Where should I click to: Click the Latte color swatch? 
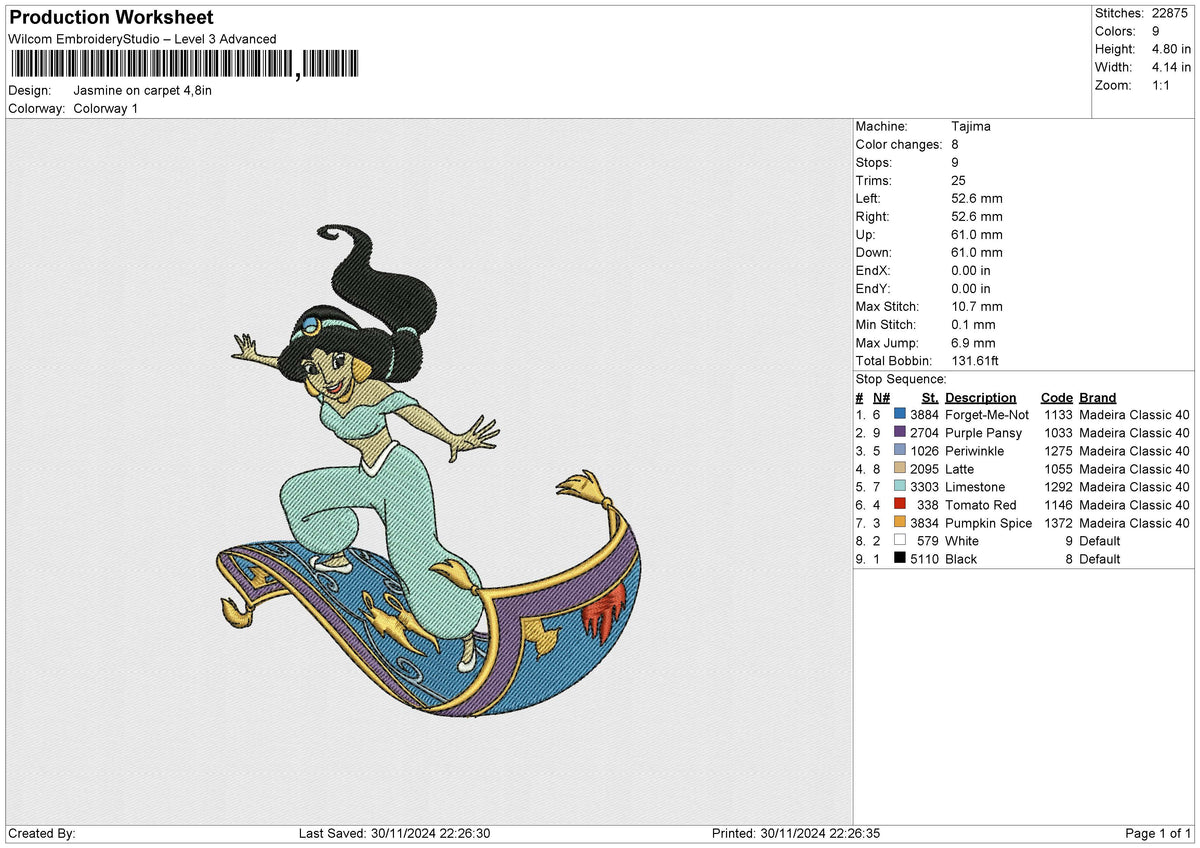[900, 468]
